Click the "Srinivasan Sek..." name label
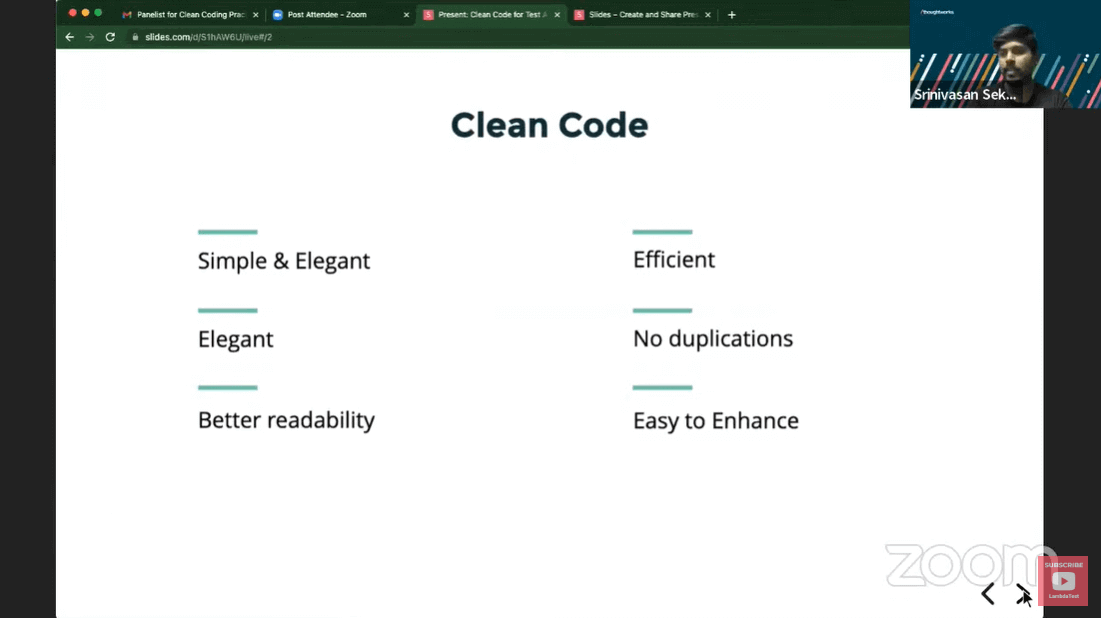This screenshot has width=1101, height=618. tap(963, 95)
